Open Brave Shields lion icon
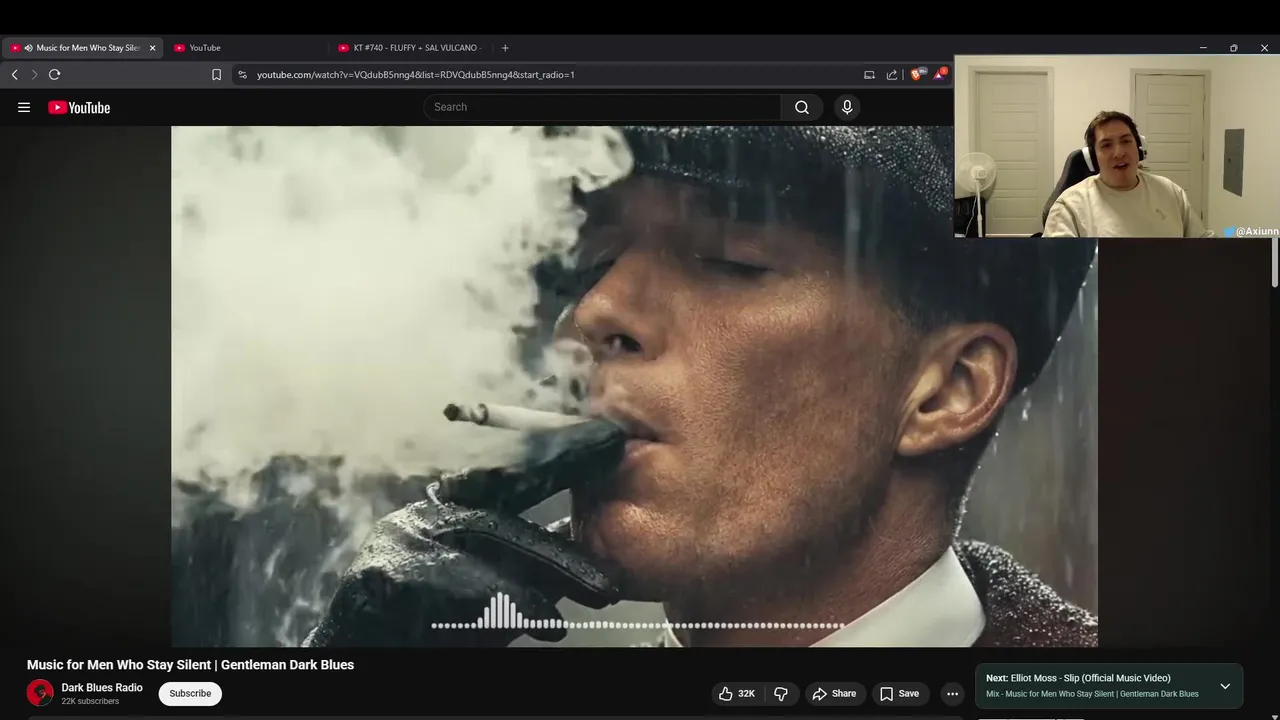Screen dimensions: 1280x720 917,74
